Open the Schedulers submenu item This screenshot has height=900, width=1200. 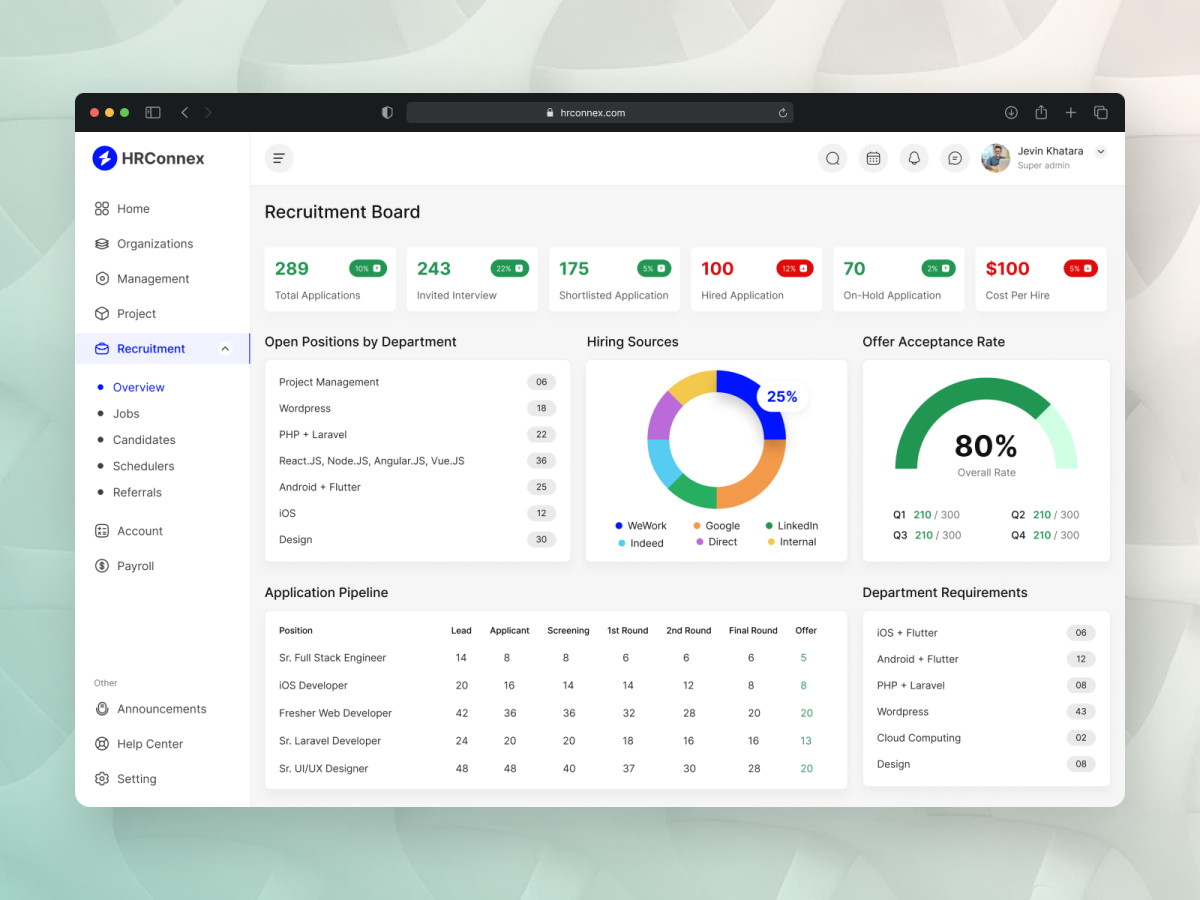pyautogui.click(x=143, y=466)
